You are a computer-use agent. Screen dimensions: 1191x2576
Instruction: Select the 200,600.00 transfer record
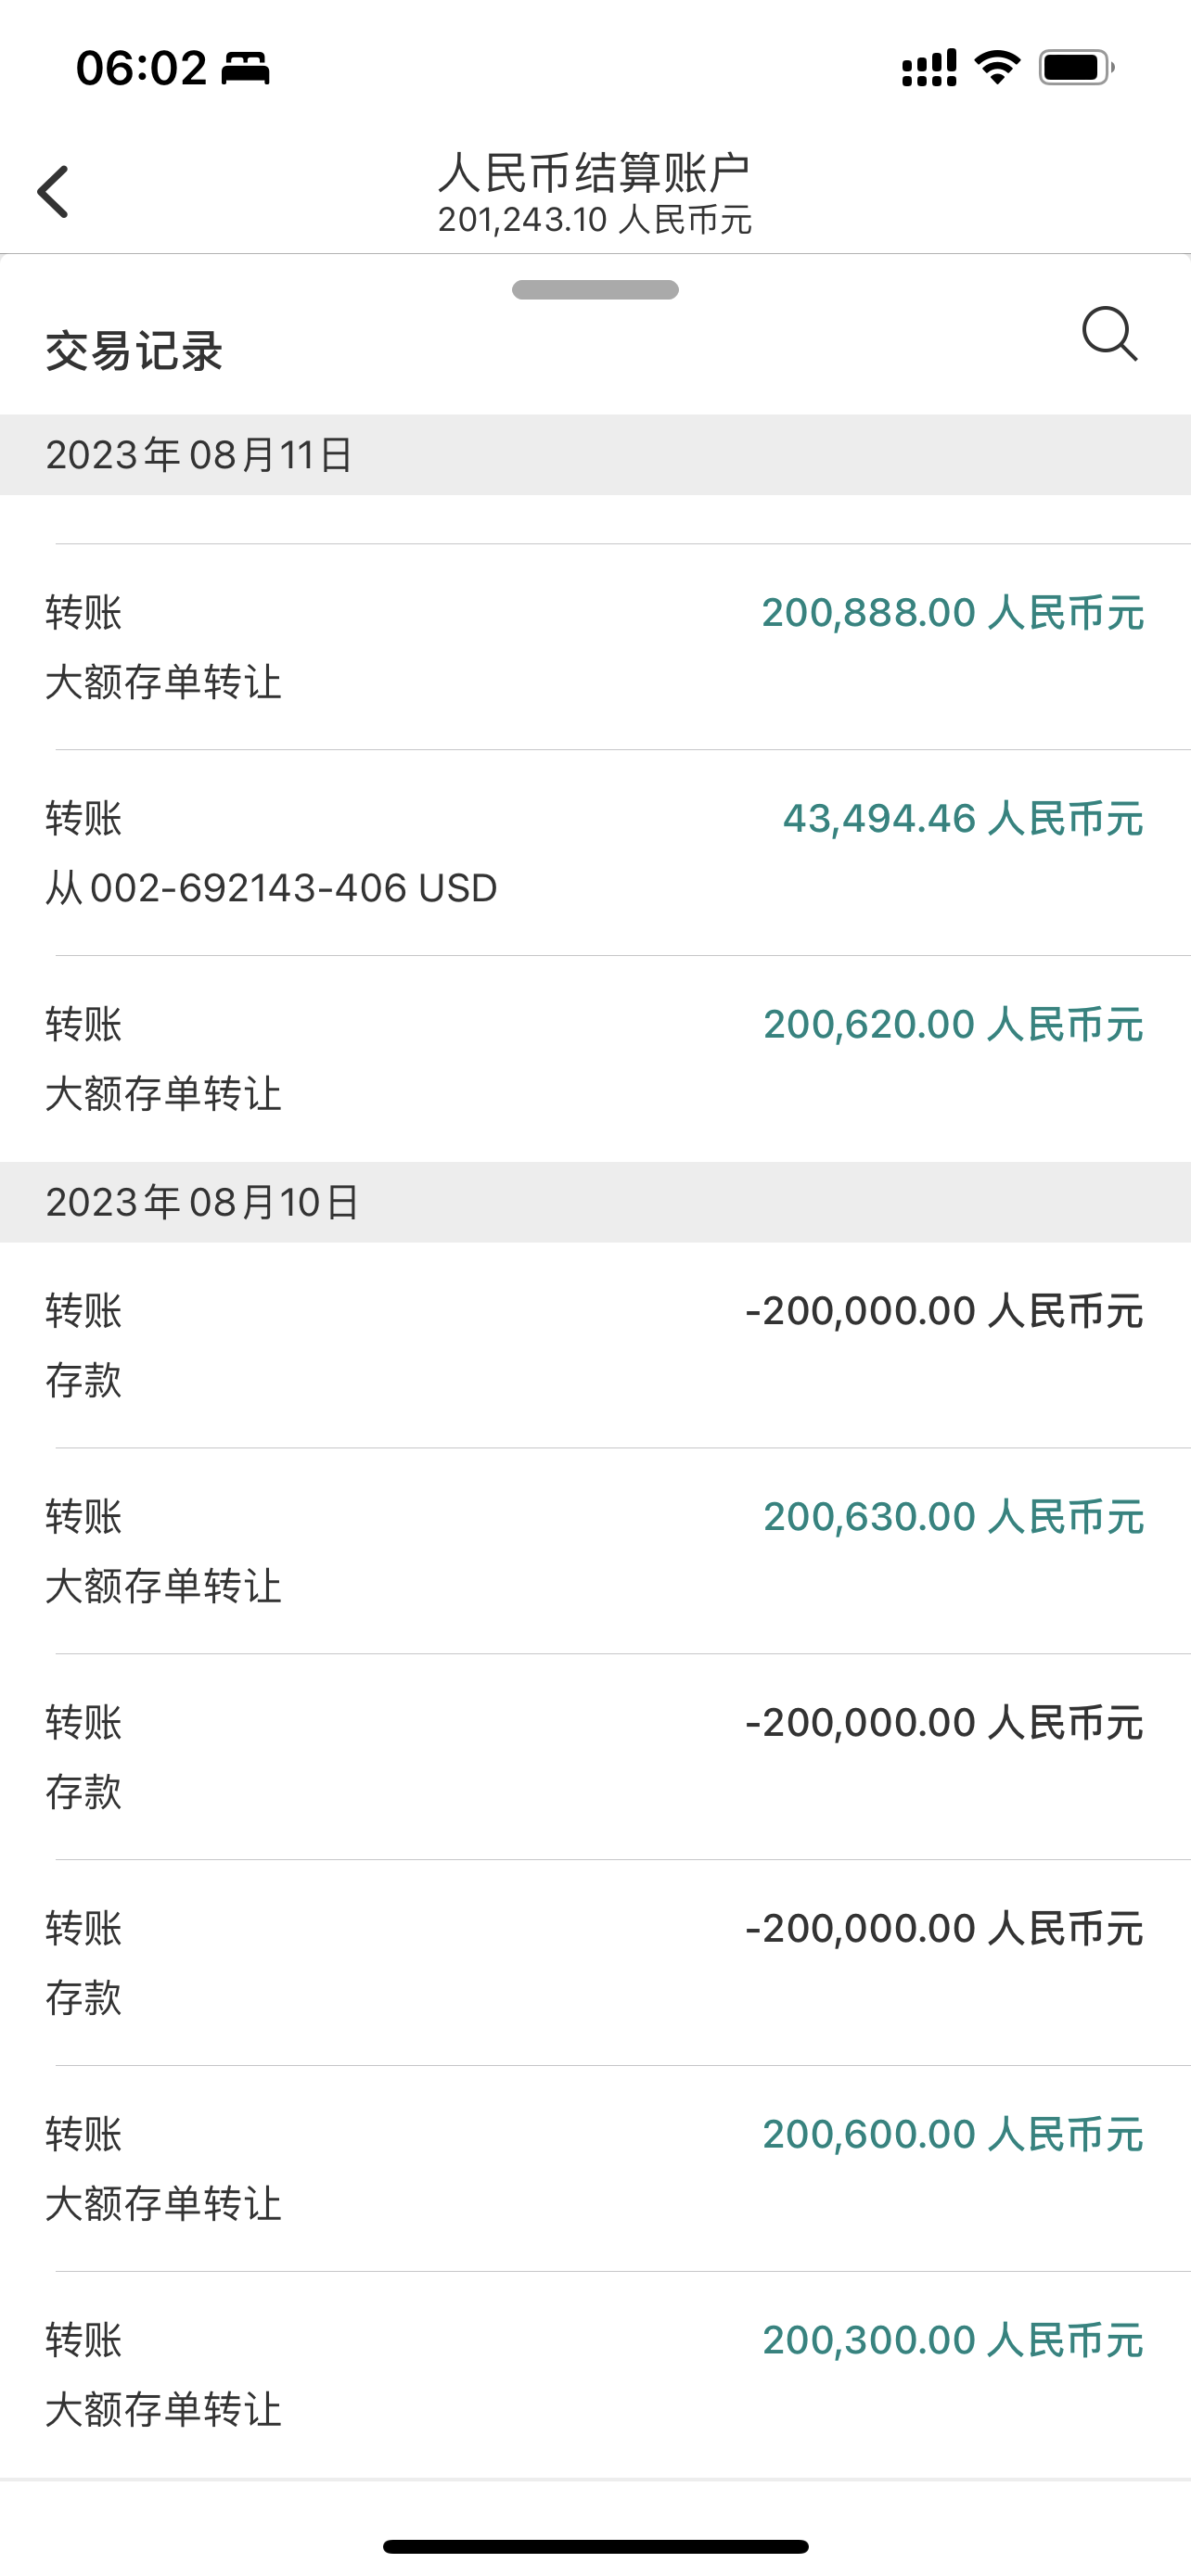click(595, 2169)
